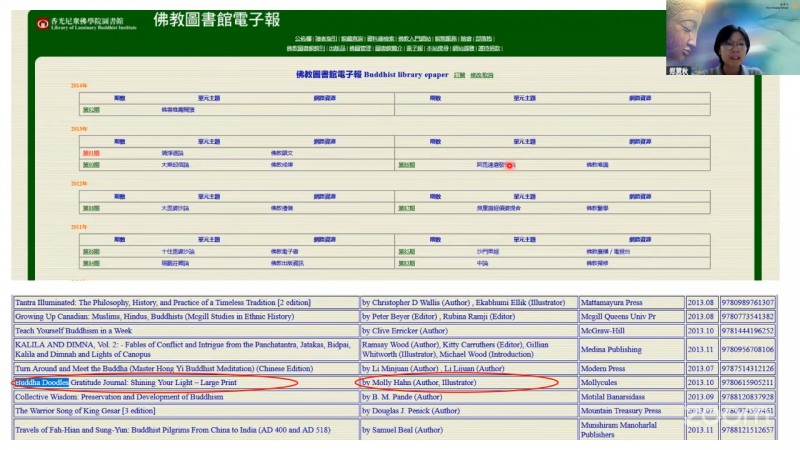Open the red issue link under 2013

click(91, 153)
